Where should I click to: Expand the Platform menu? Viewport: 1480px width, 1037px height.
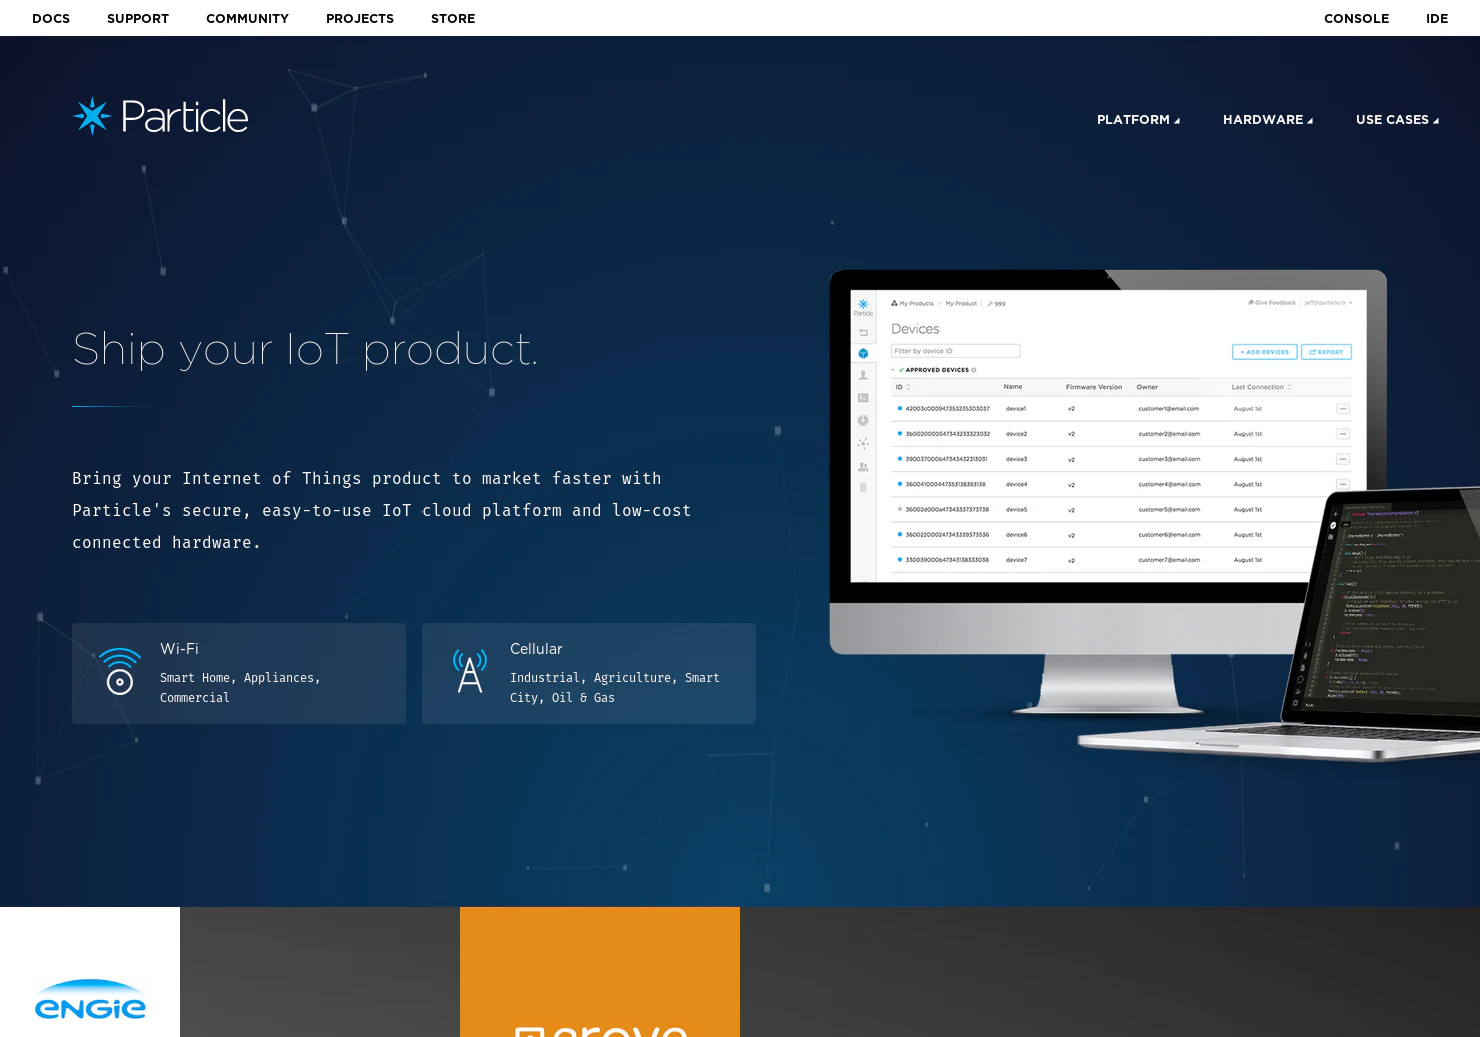click(x=1138, y=120)
